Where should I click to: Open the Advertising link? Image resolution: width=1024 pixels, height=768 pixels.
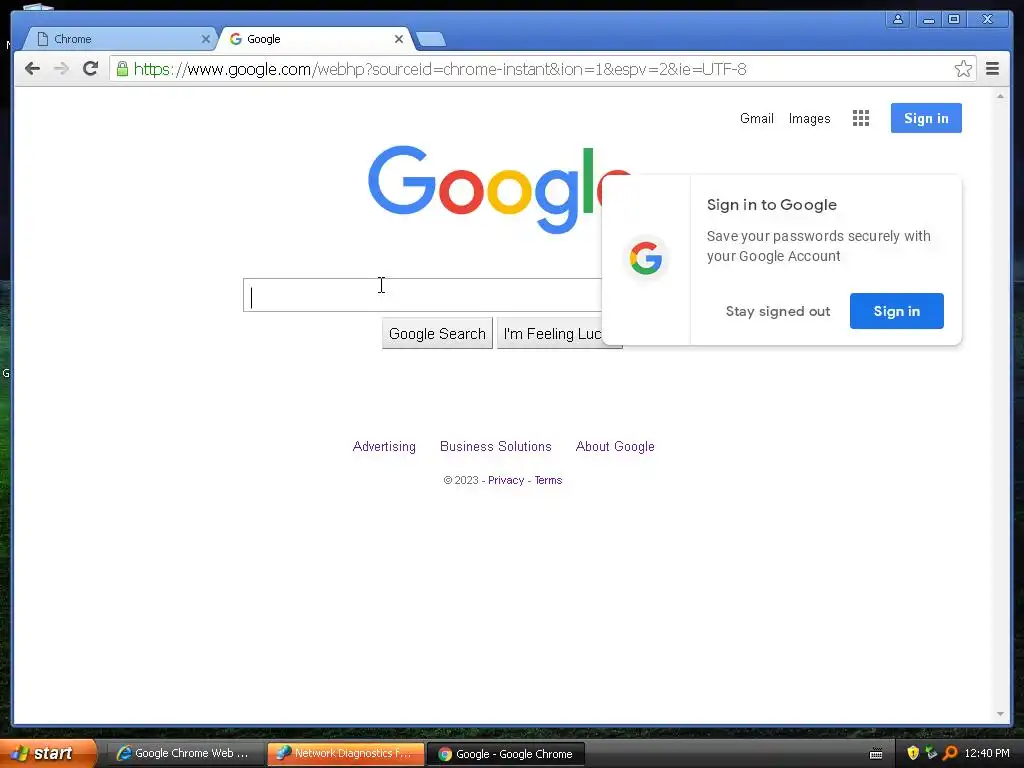384,447
